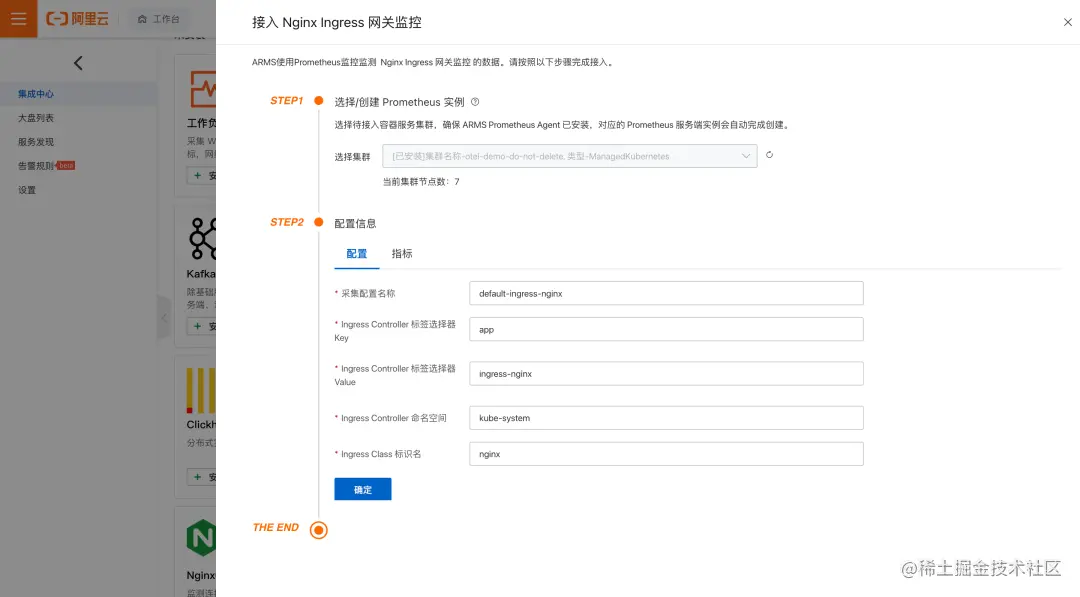Viewport: 1080px width, 597px height.
Task: Open 设置 in the sidebar
Action: (x=27, y=190)
